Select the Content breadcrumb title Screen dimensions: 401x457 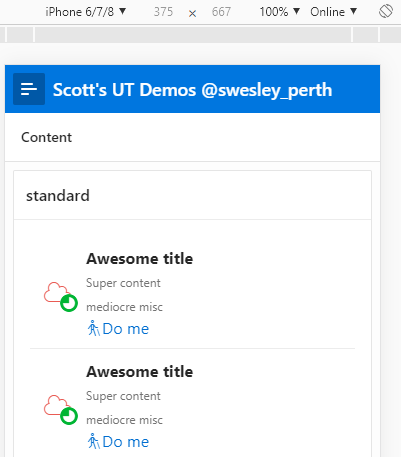46,137
